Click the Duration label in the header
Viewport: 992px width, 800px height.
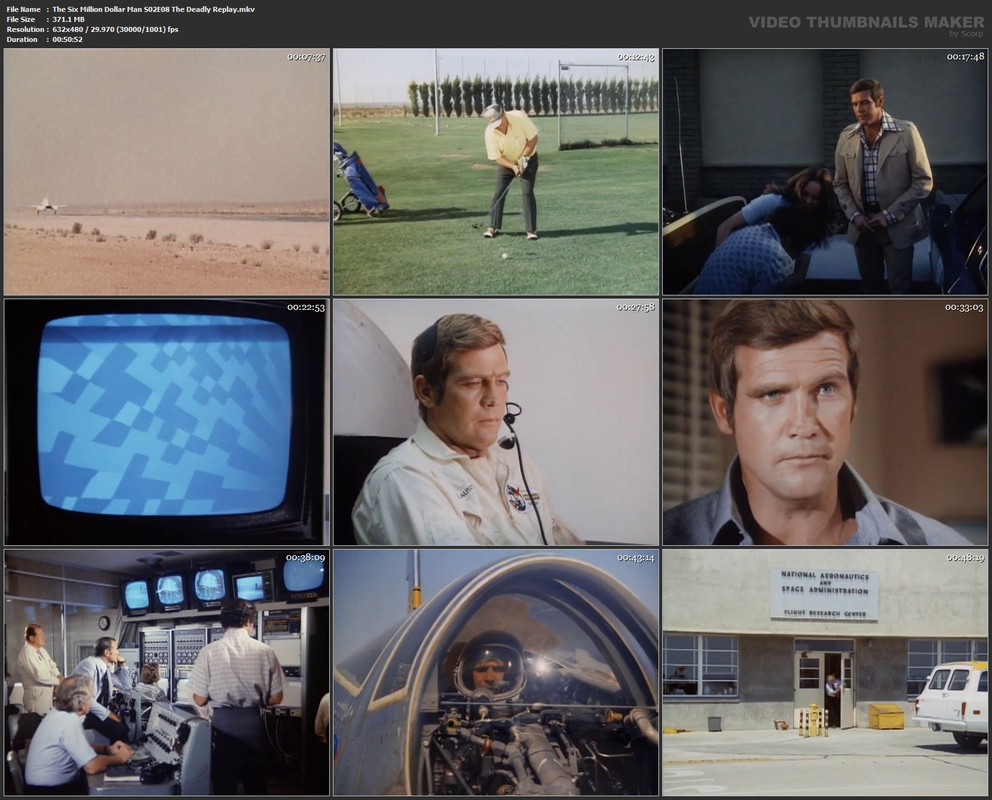click(22, 40)
